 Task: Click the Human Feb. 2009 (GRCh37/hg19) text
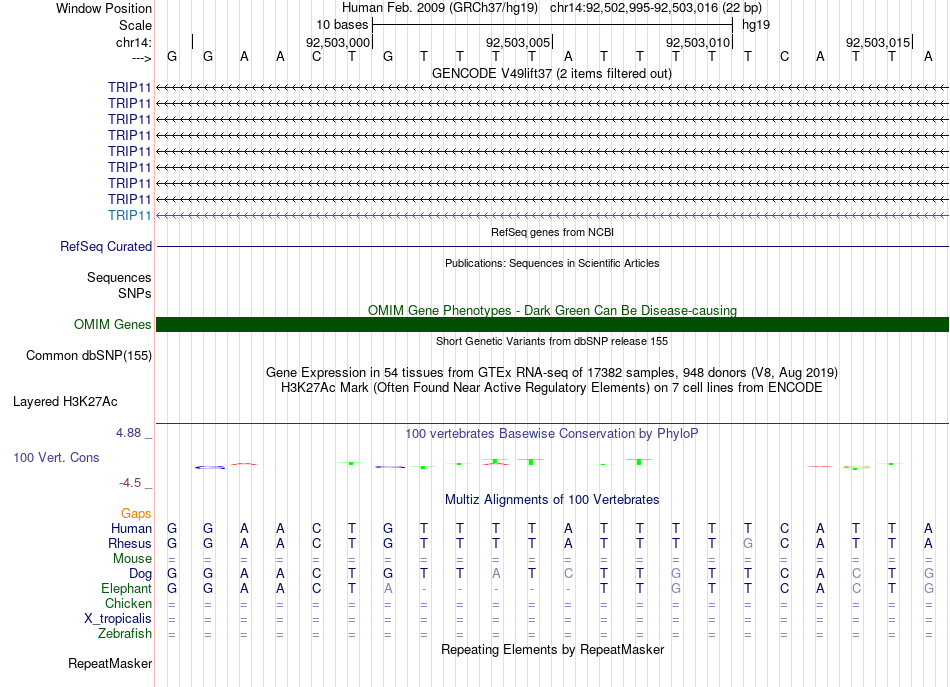click(x=440, y=8)
